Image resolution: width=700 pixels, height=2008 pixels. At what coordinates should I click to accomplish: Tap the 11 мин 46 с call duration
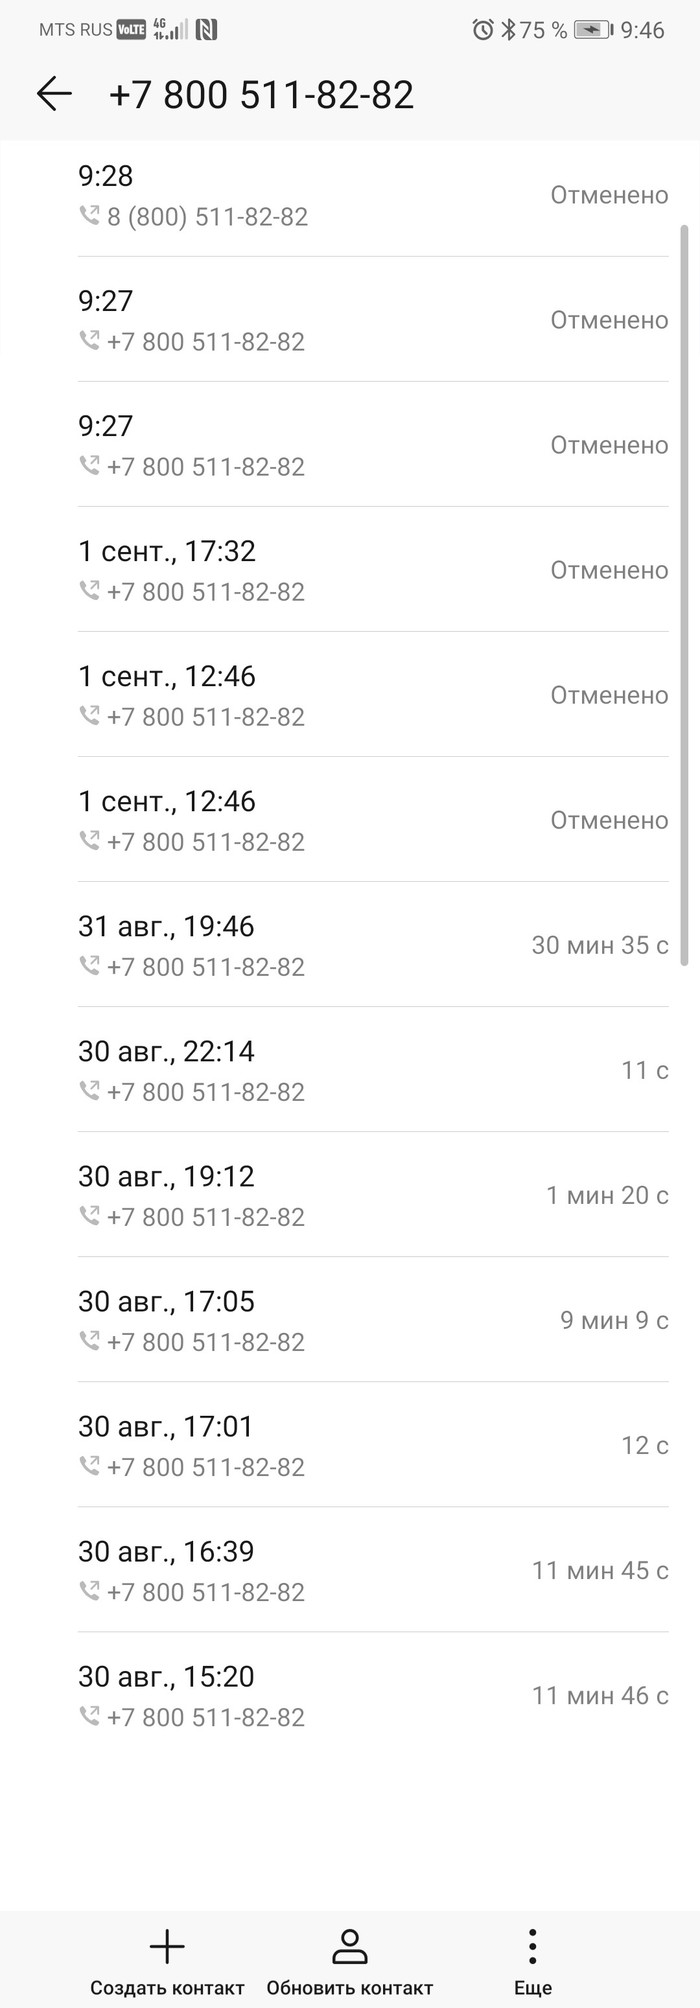600,1695
